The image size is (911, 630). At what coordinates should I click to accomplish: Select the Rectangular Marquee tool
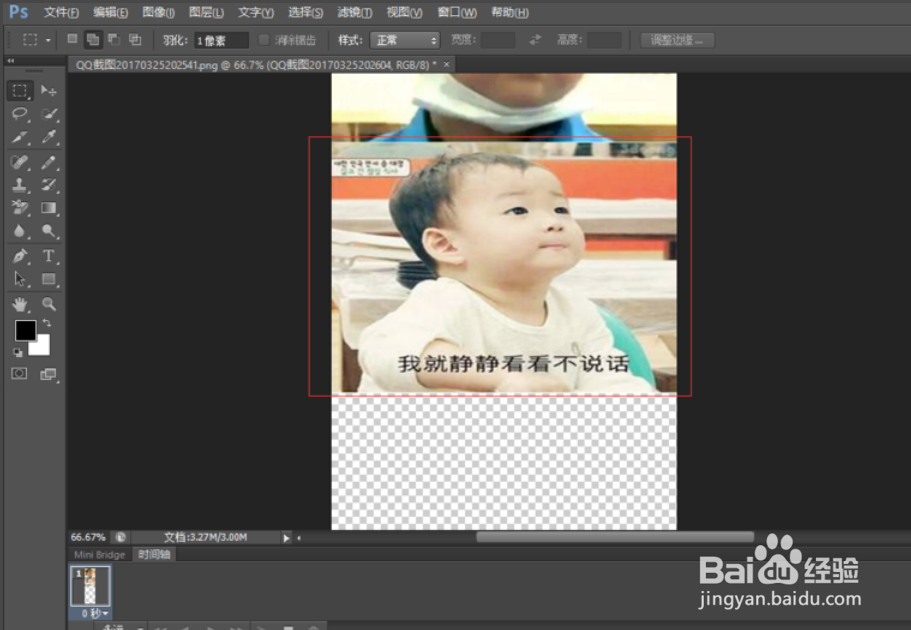20,91
